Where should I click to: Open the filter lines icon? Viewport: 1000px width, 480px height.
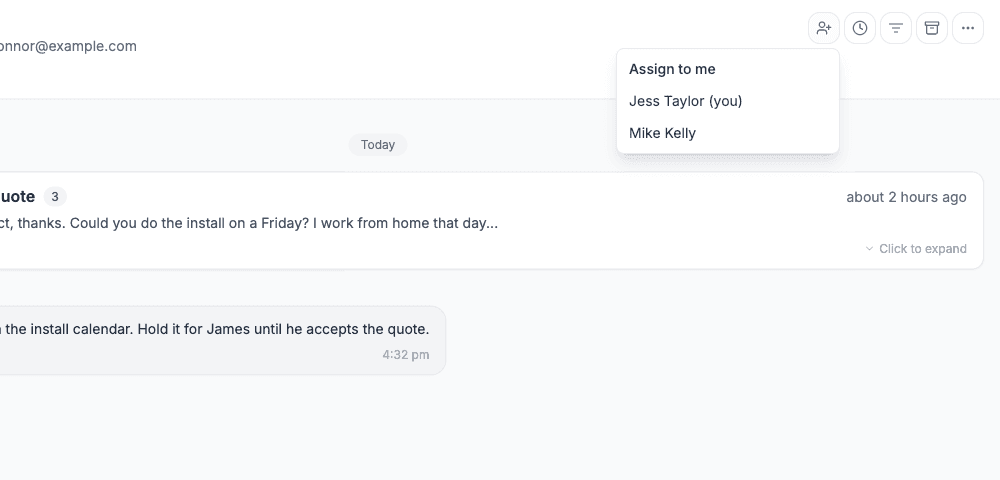(896, 29)
